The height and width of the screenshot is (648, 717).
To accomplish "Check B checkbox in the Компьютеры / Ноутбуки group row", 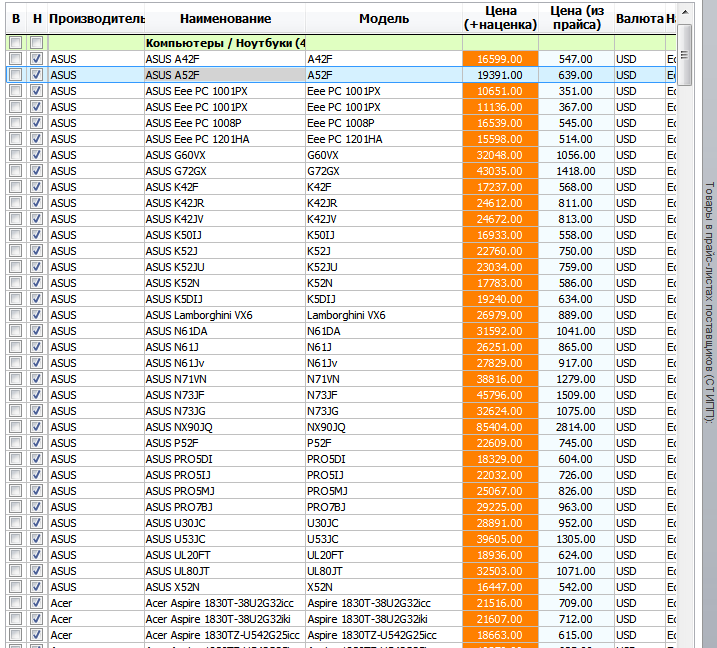I will click(x=16, y=43).
